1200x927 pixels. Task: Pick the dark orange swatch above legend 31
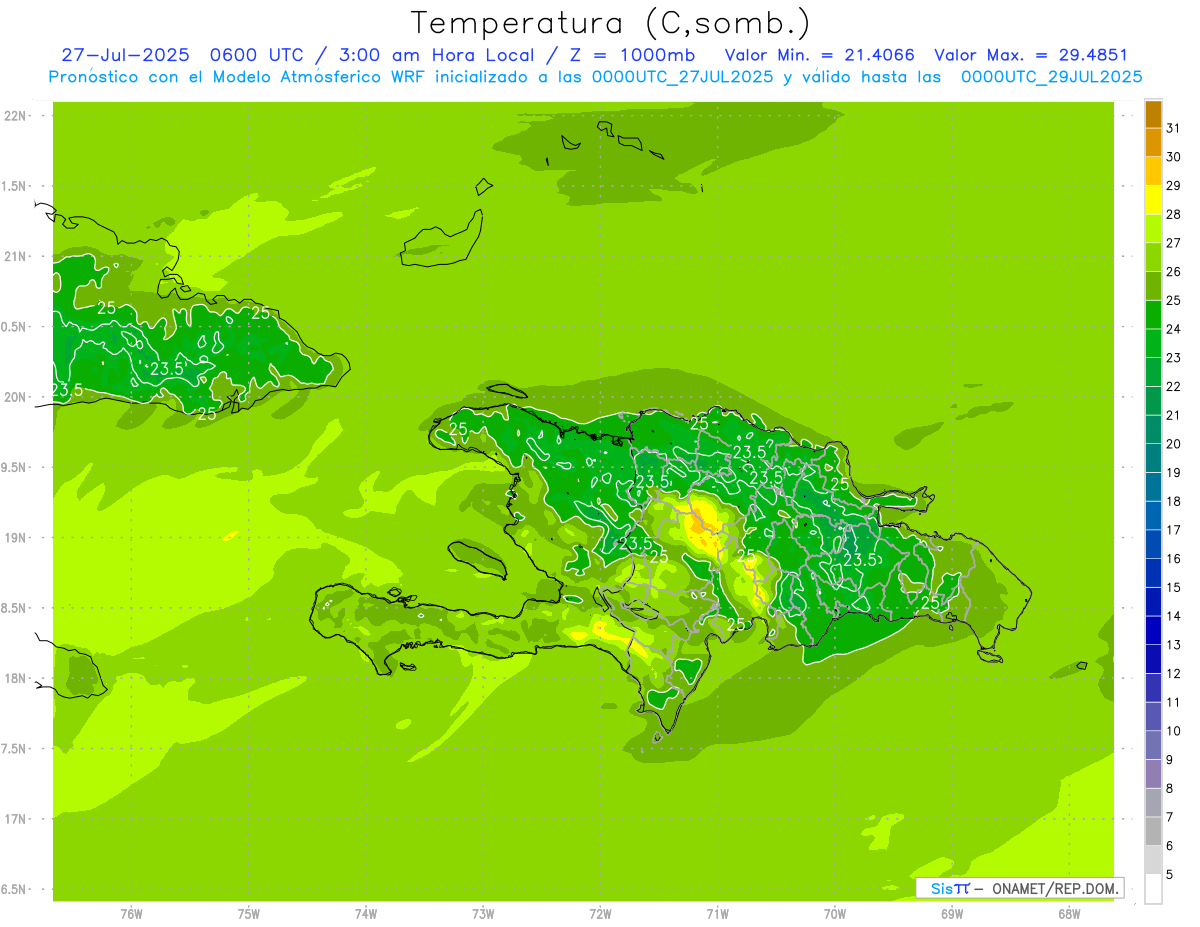[1154, 114]
